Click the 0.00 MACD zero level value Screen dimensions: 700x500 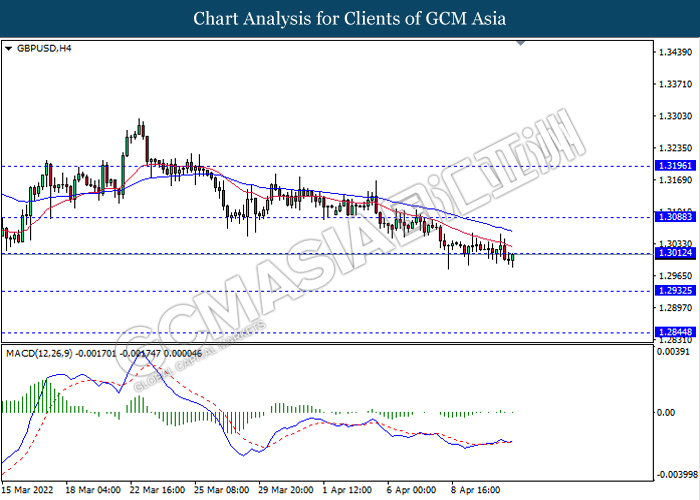coord(666,412)
